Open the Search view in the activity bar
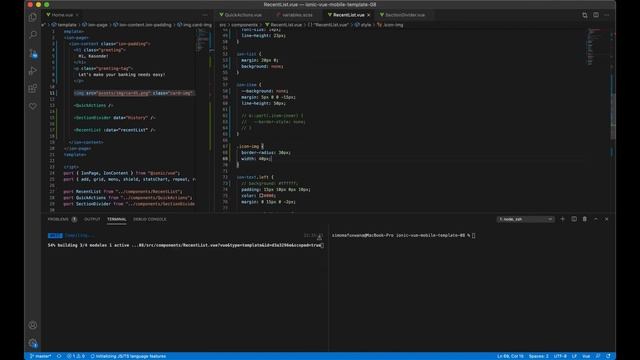This screenshot has width=640, height=360. coord(33,35)
